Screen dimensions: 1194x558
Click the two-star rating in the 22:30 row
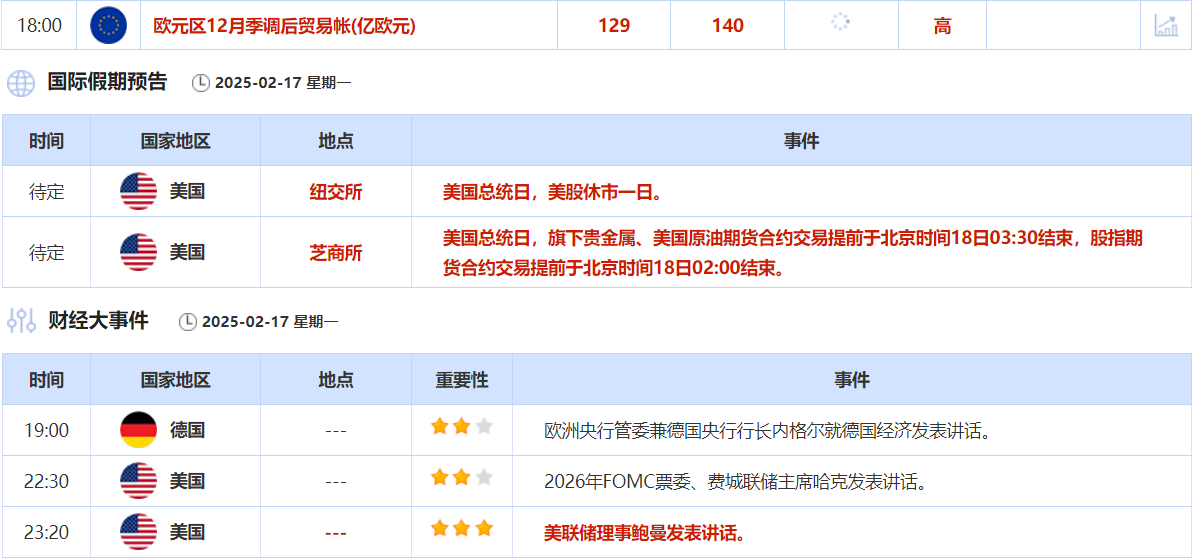tap(461, 477)
